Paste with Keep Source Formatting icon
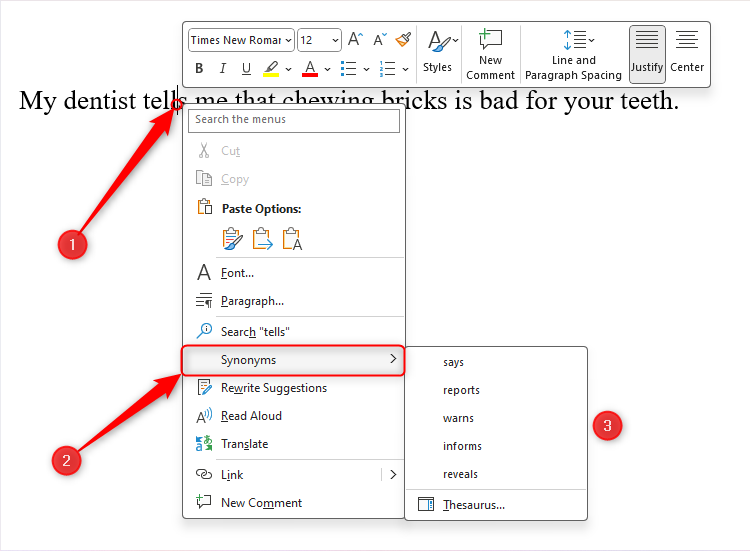The image size is (750, 551). pos(232,239)
